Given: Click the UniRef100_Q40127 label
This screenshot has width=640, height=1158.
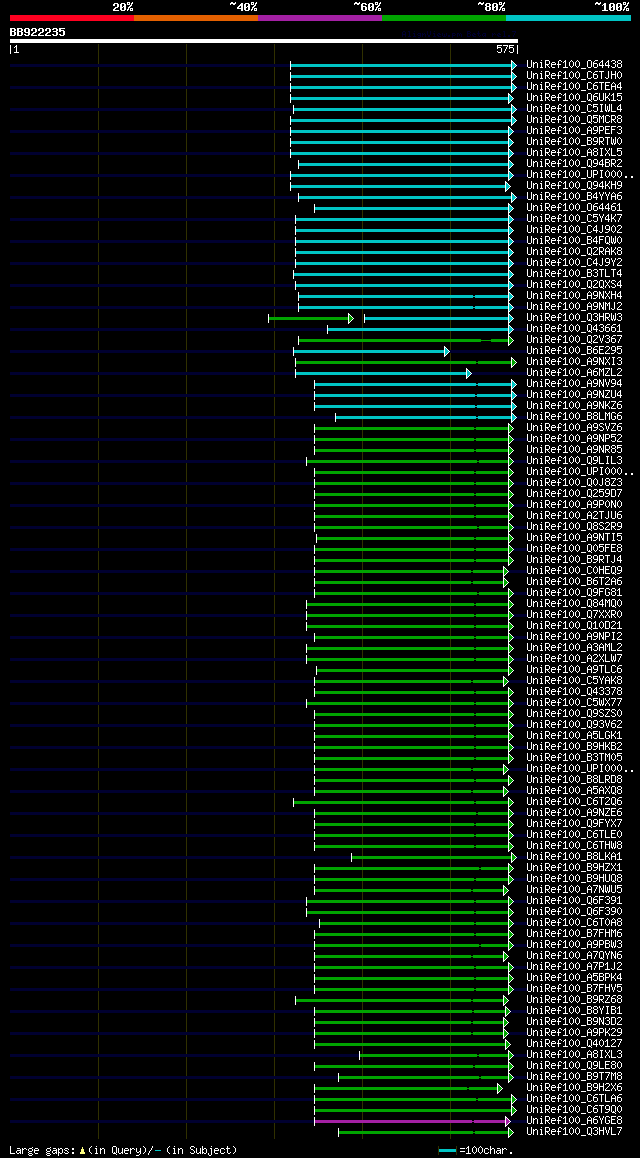Looking at the screenshot, I should 574,1044.
